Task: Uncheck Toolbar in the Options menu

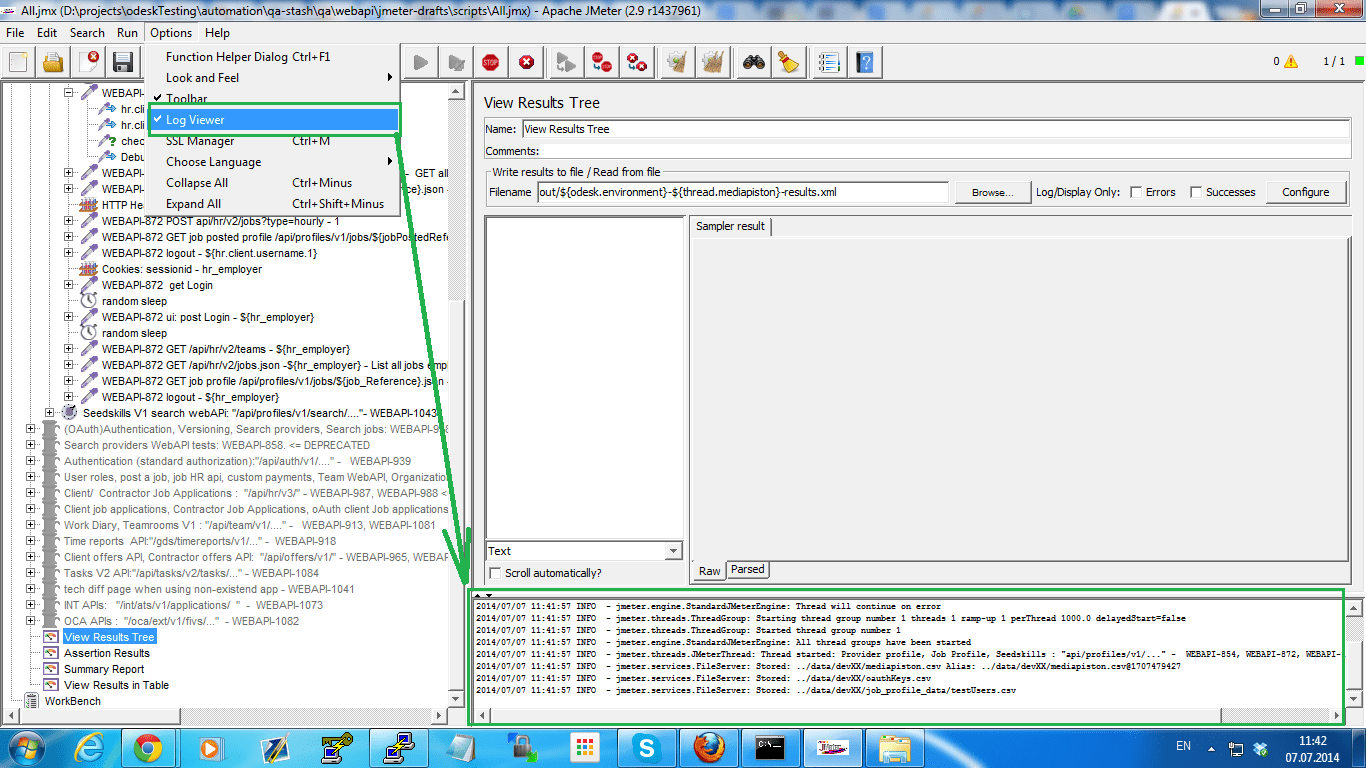Action: (x=274, y=99)
